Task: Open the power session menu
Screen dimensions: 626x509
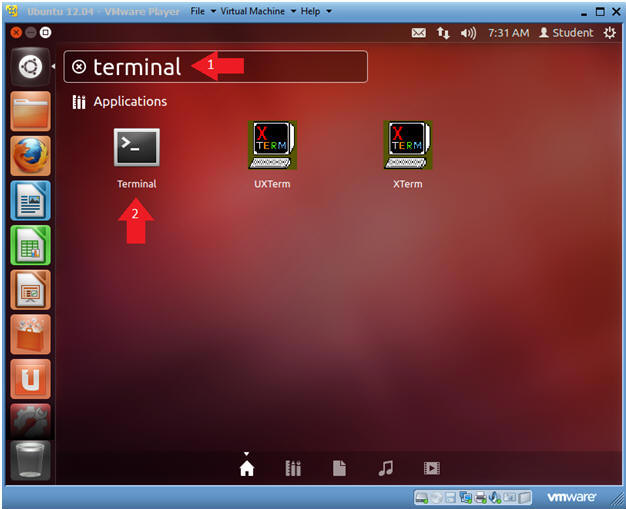Action: click(x=610, y=33)
